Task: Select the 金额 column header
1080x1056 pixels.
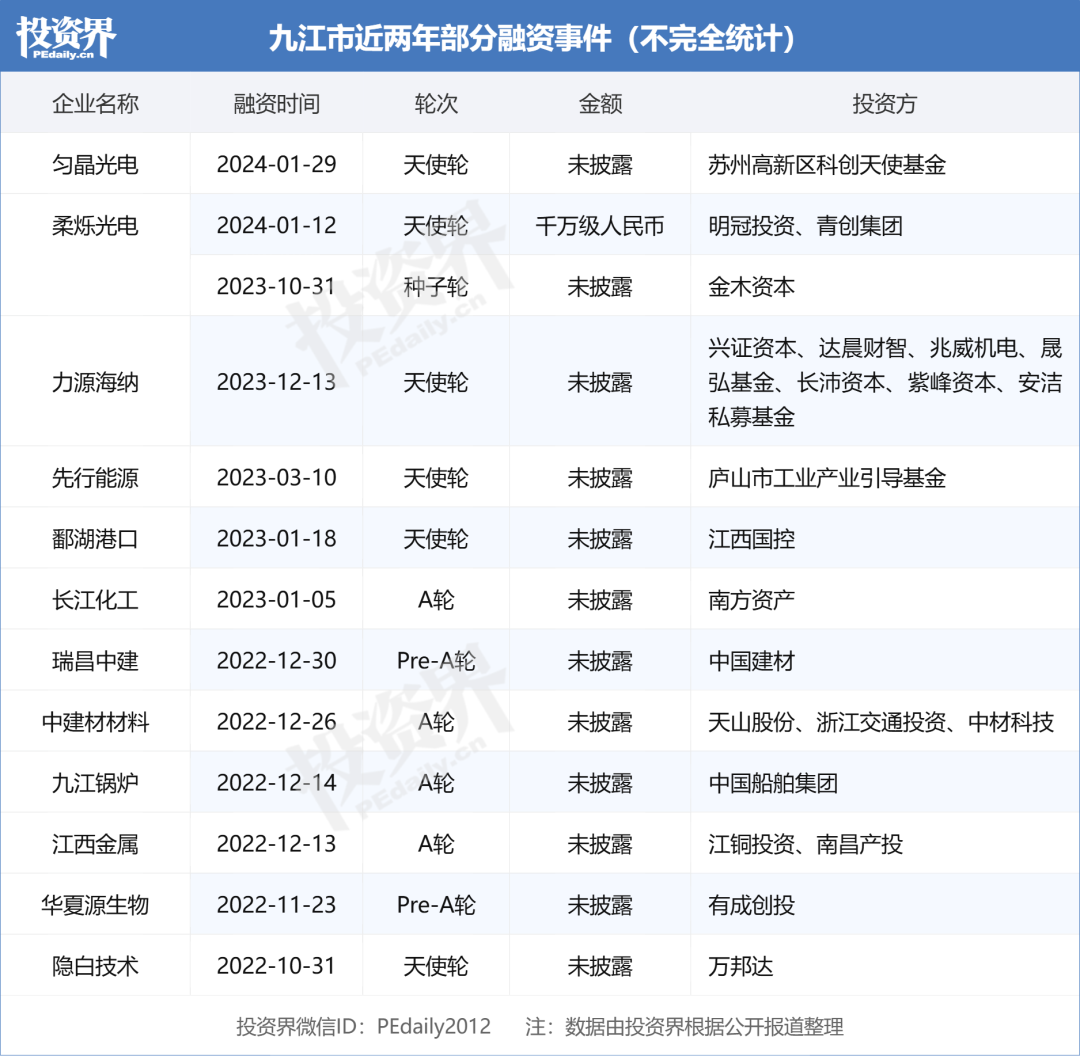Action: (600, 104)
